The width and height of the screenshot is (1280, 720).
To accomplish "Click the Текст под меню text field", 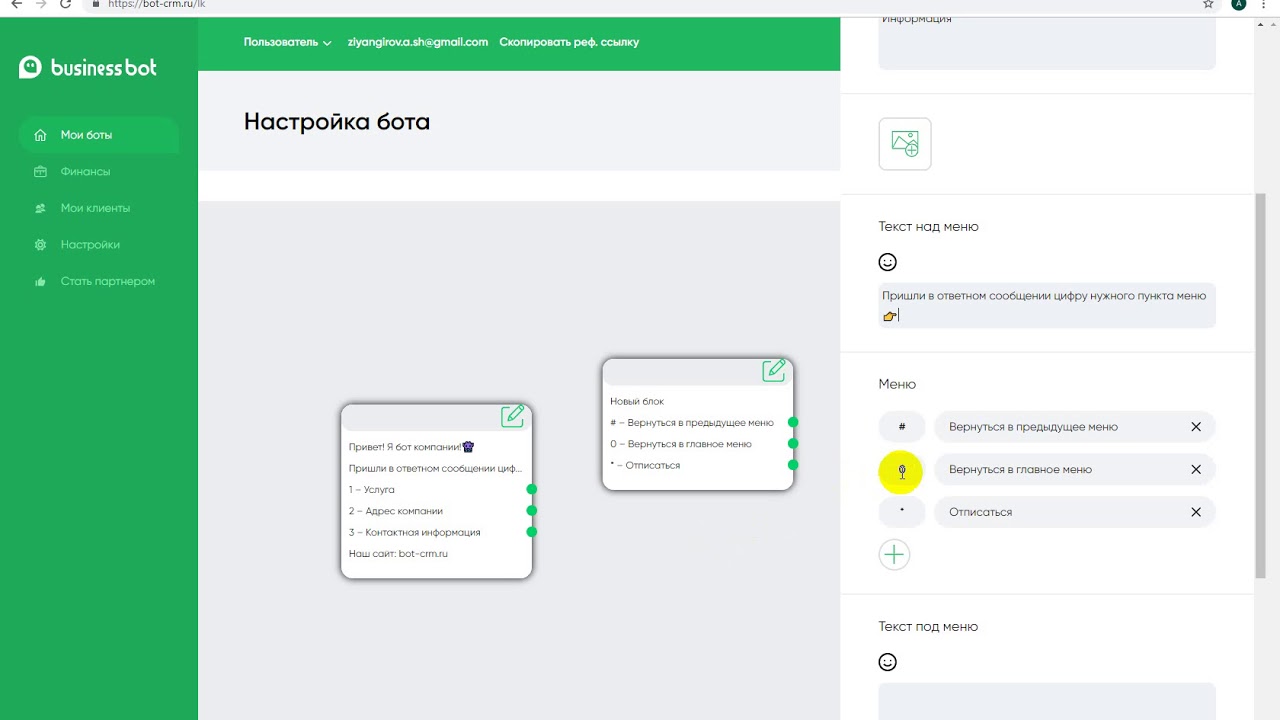I will click(1047, 701).
